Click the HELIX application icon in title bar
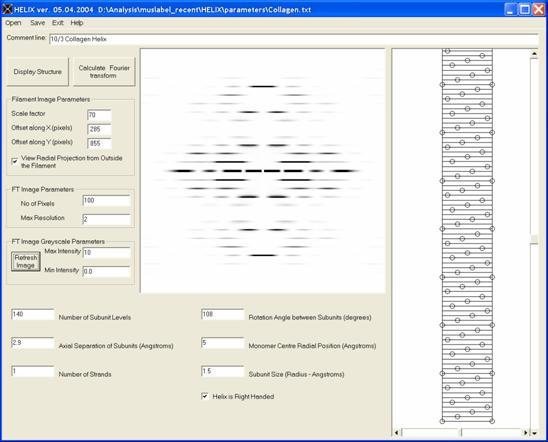 click(x=7, y=9)
